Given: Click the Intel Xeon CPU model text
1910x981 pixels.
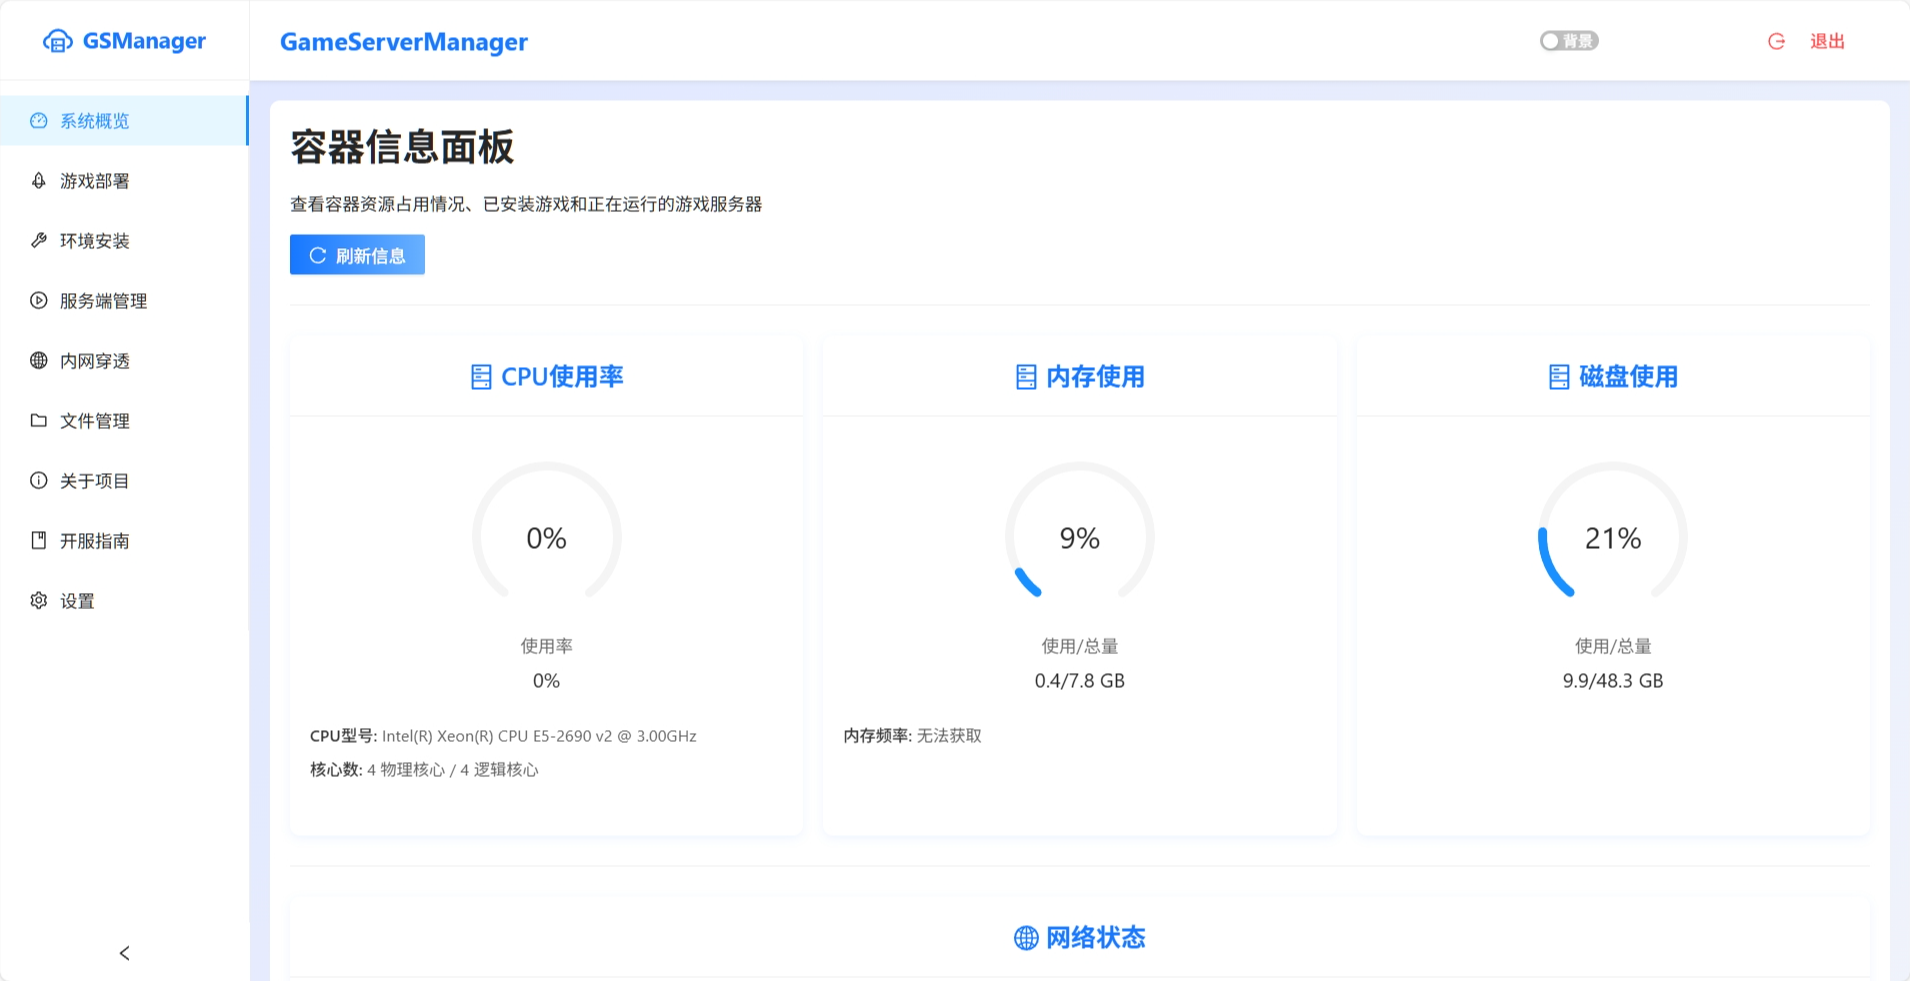Looking at the screenshot, I should point(539,736).
